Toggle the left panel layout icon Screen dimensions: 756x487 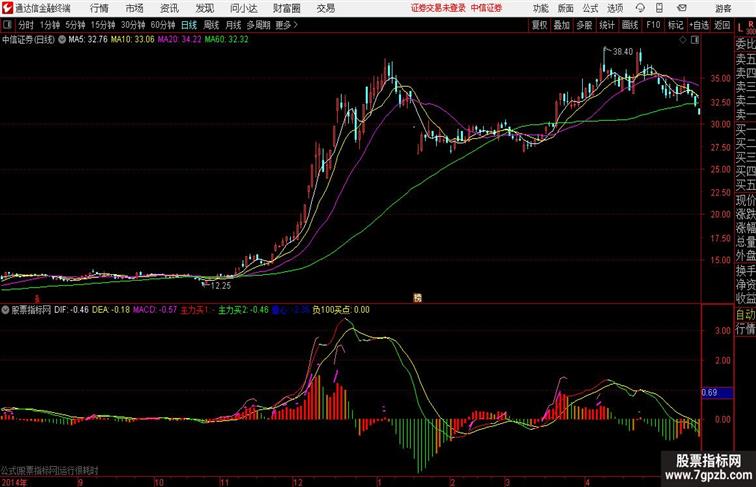tap(7, 25)
